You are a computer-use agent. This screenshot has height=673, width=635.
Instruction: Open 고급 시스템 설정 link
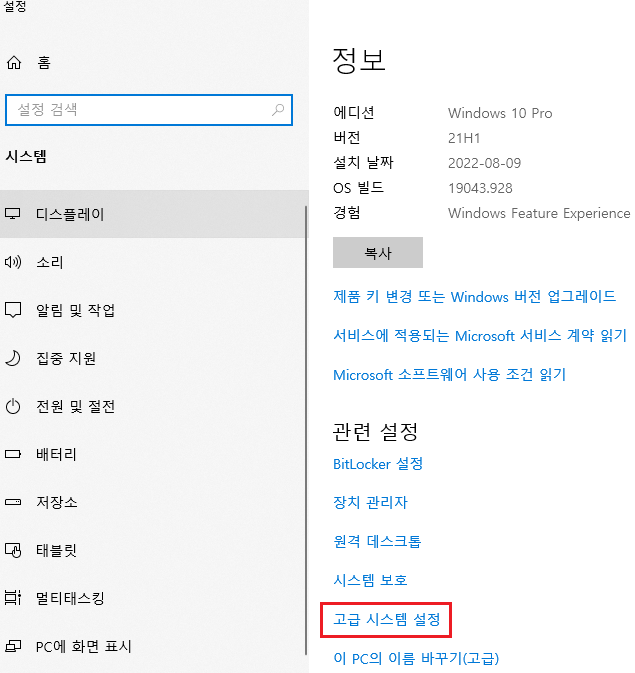point(387,619)
